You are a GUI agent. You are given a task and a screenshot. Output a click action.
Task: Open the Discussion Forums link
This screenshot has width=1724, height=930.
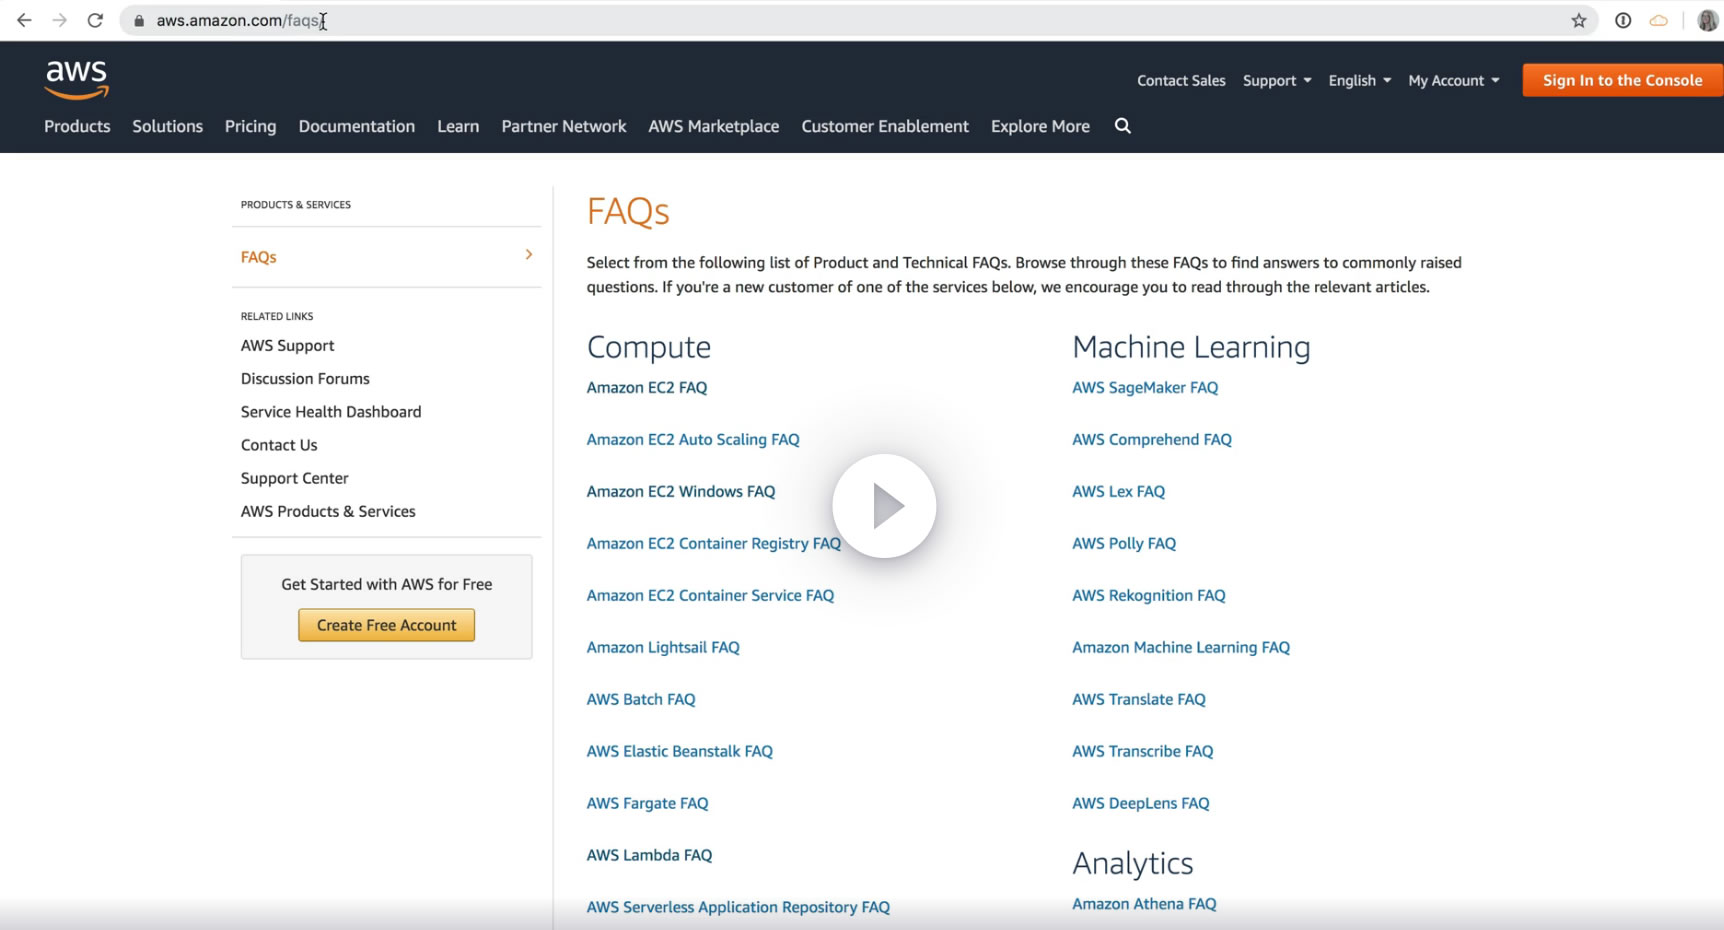tap(305, 378)
